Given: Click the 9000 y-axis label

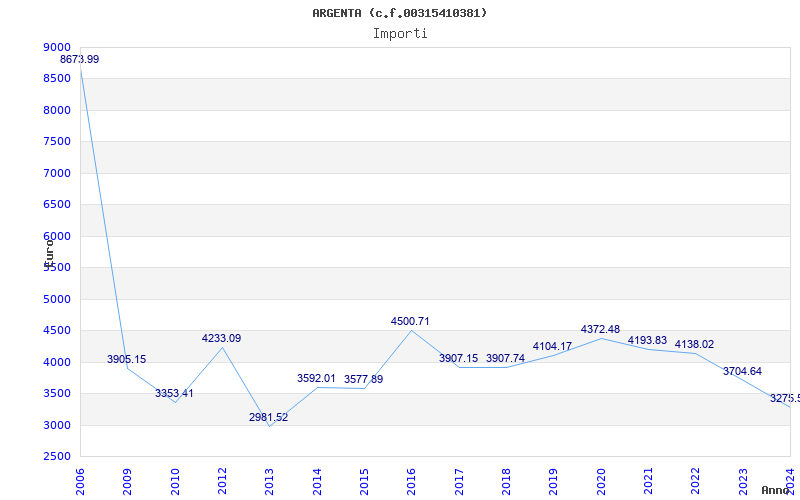Looking at the screenshot, I should coord(57,47).
